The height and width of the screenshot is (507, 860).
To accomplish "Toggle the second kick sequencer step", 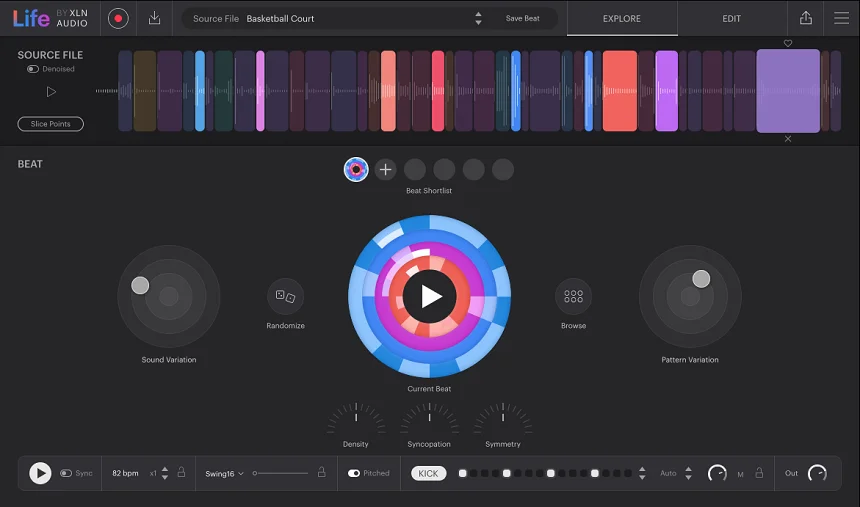I will point(474,473).
